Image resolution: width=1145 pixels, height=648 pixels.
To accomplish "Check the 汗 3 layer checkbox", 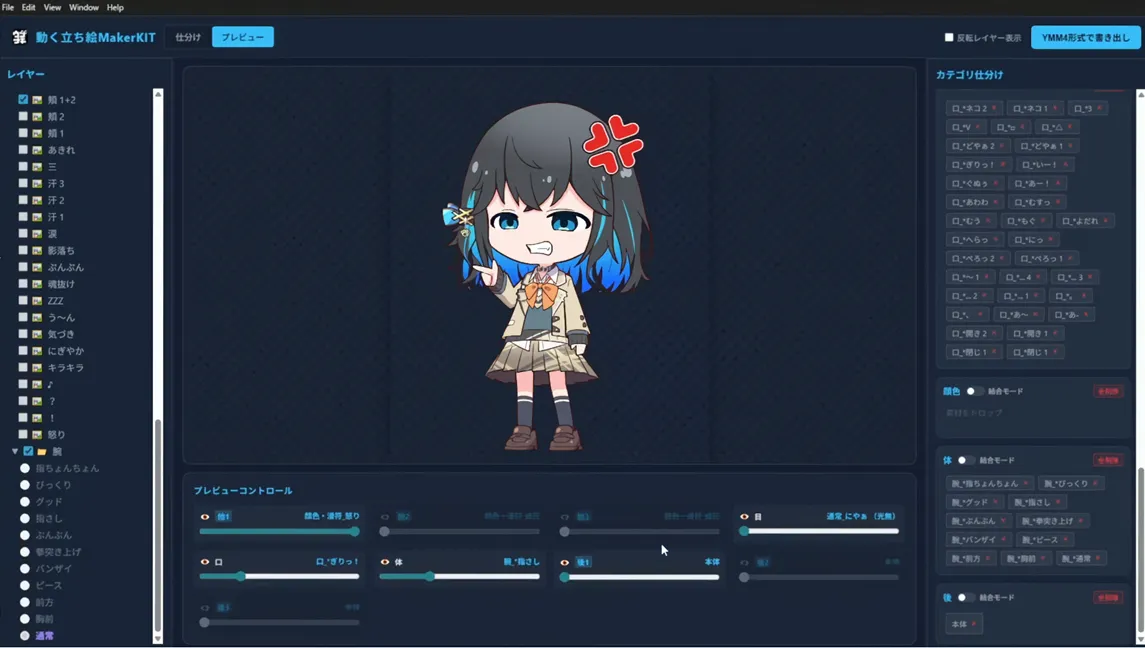I will pyautogui.click(x=23, y=183).
